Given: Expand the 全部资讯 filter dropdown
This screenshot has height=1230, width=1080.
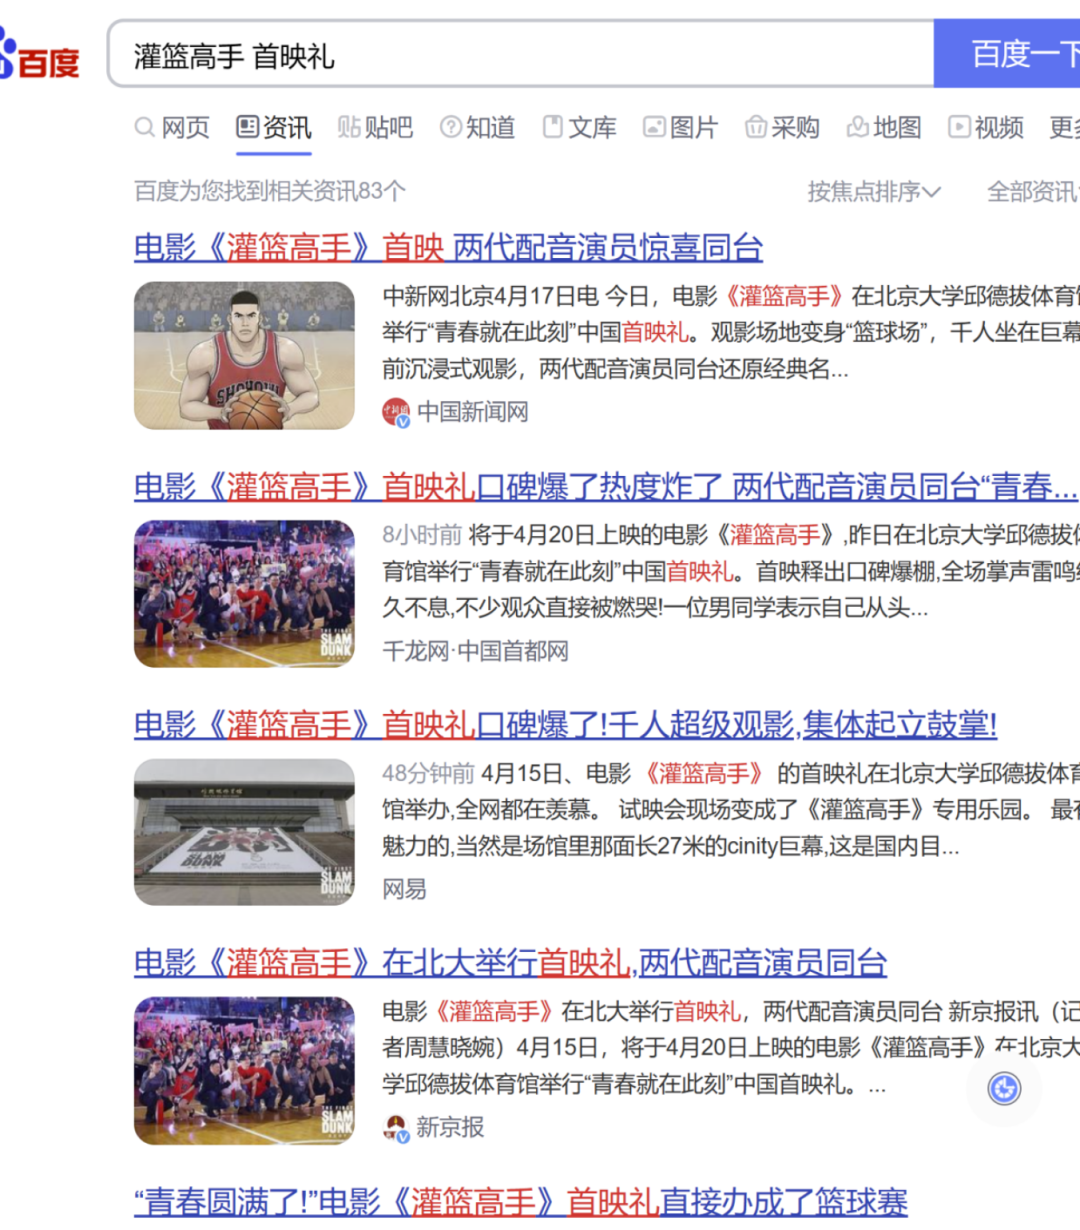Looking at the screenshot, I should point(1032,192).
